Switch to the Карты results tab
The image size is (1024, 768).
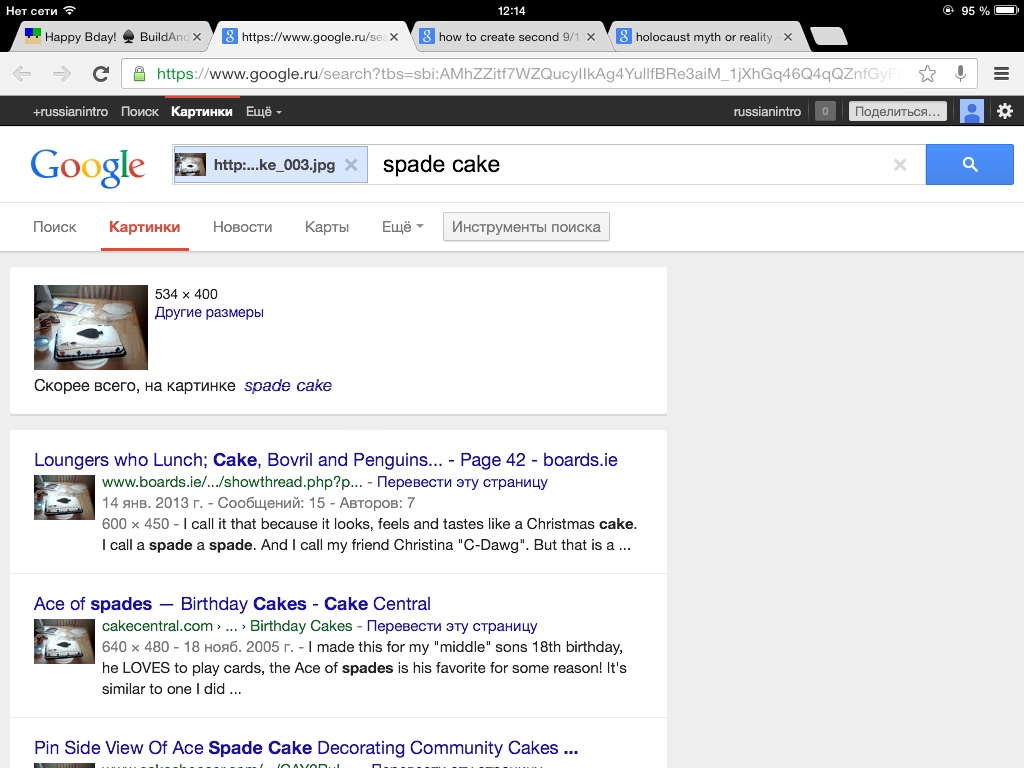click(x=327, y=227)
